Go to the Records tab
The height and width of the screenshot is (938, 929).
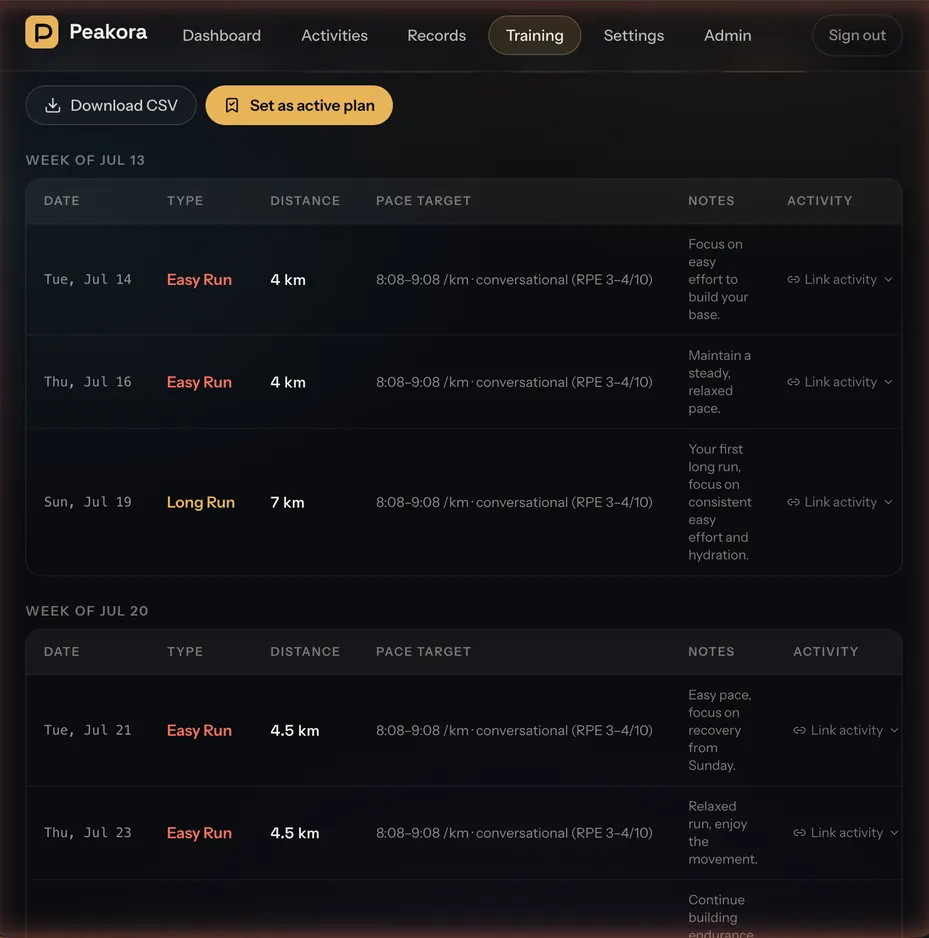[x=437, y=35]
